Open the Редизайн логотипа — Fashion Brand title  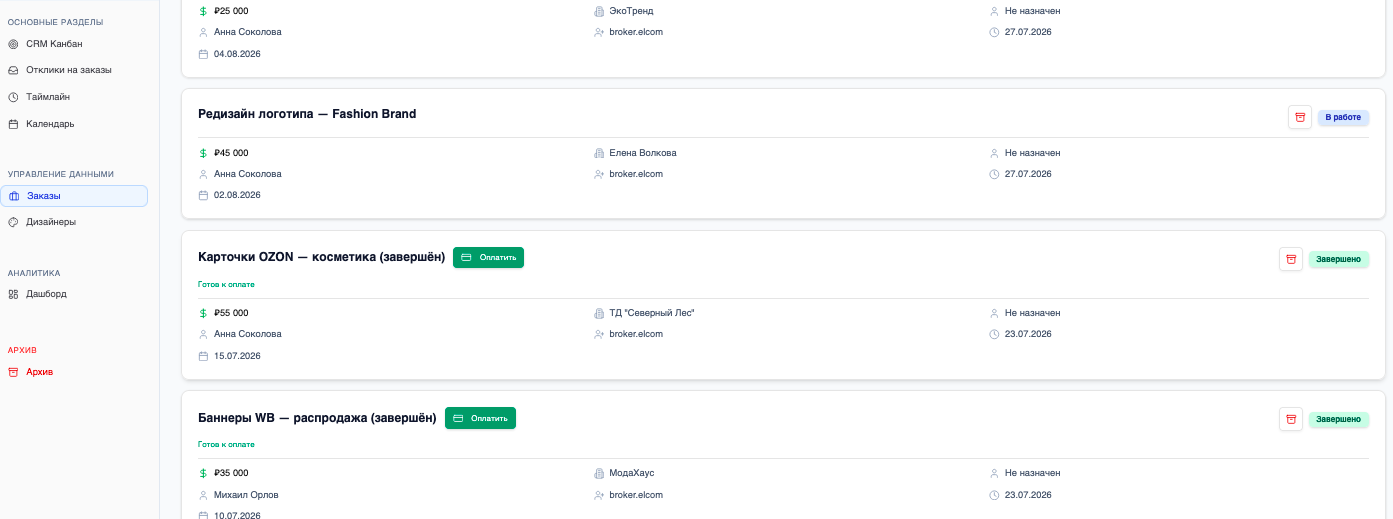pos(307,114)
